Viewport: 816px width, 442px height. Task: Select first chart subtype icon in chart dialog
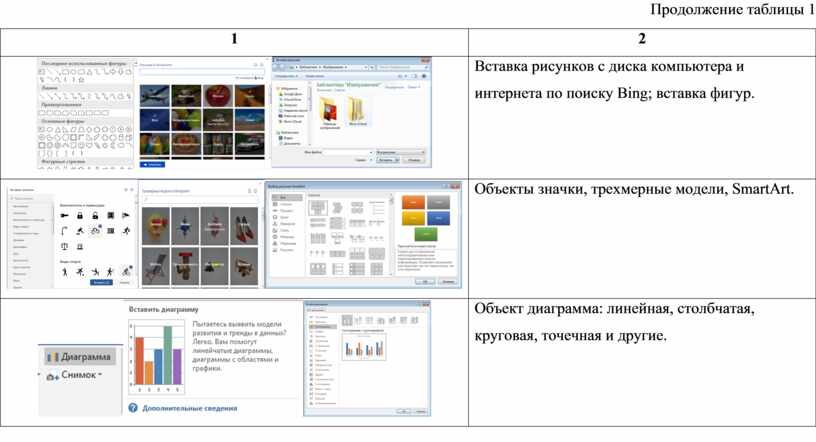[x=347, y=320]
